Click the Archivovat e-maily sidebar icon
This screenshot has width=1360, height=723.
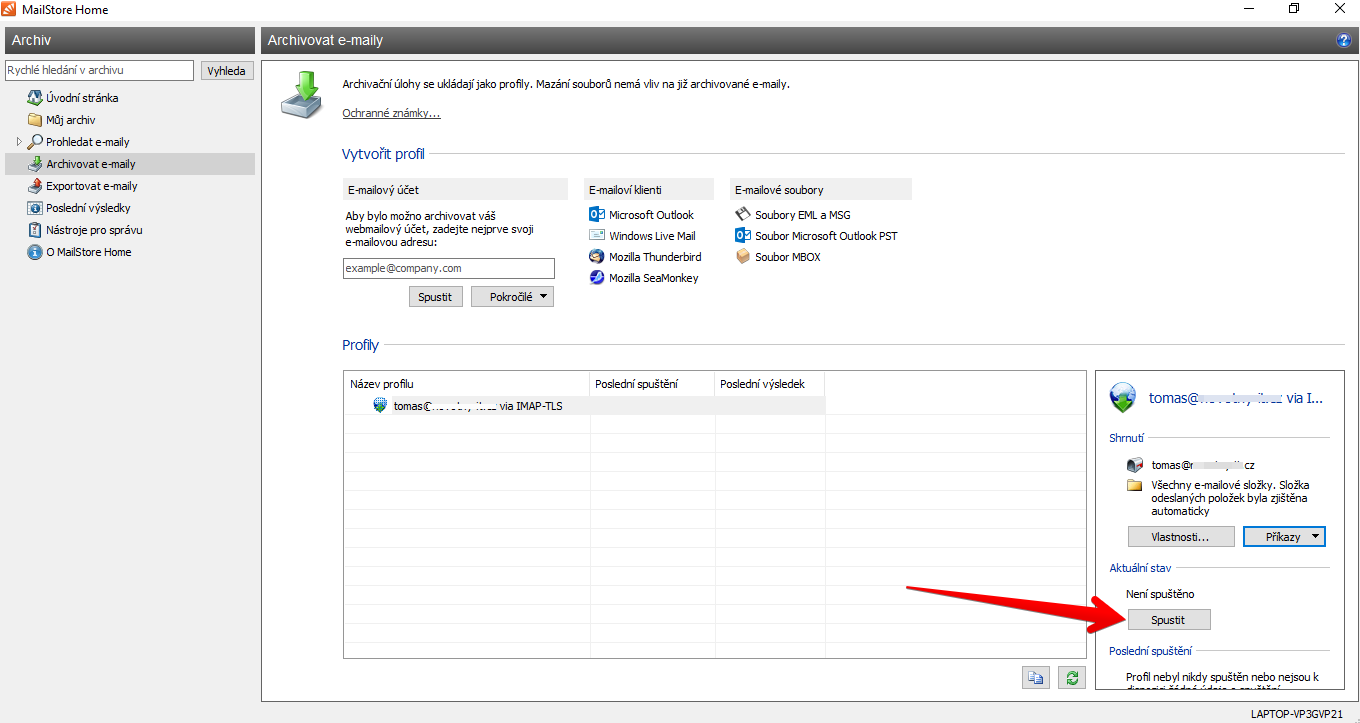(x=35, y=164)
